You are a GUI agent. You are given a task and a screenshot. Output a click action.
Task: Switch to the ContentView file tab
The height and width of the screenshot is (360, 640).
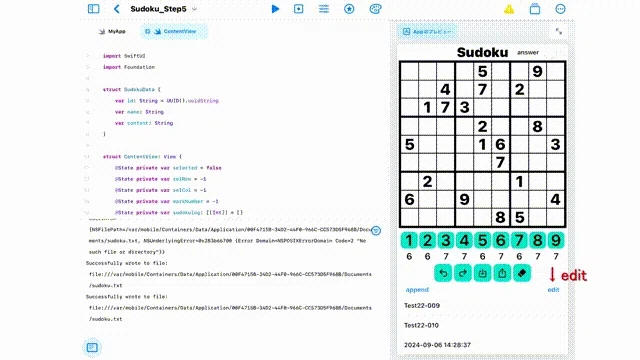point(174,31)
